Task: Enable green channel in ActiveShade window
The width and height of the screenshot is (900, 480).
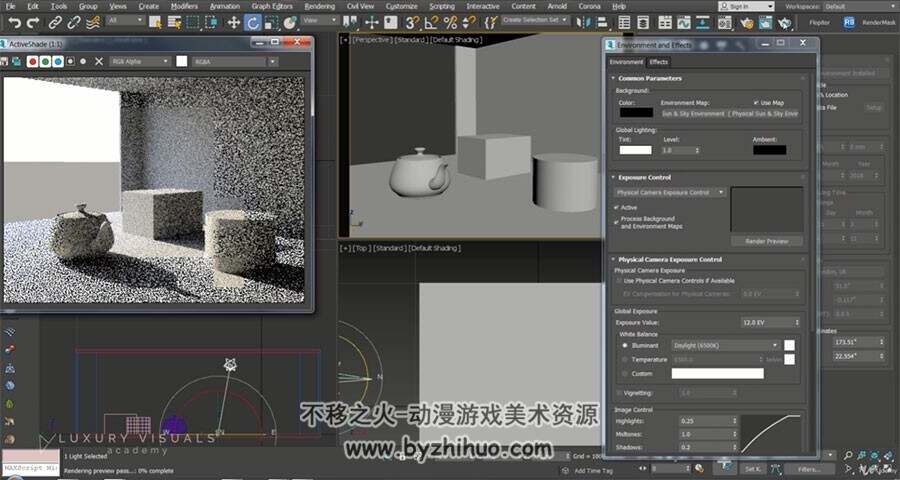Action: tap(45, 61)
